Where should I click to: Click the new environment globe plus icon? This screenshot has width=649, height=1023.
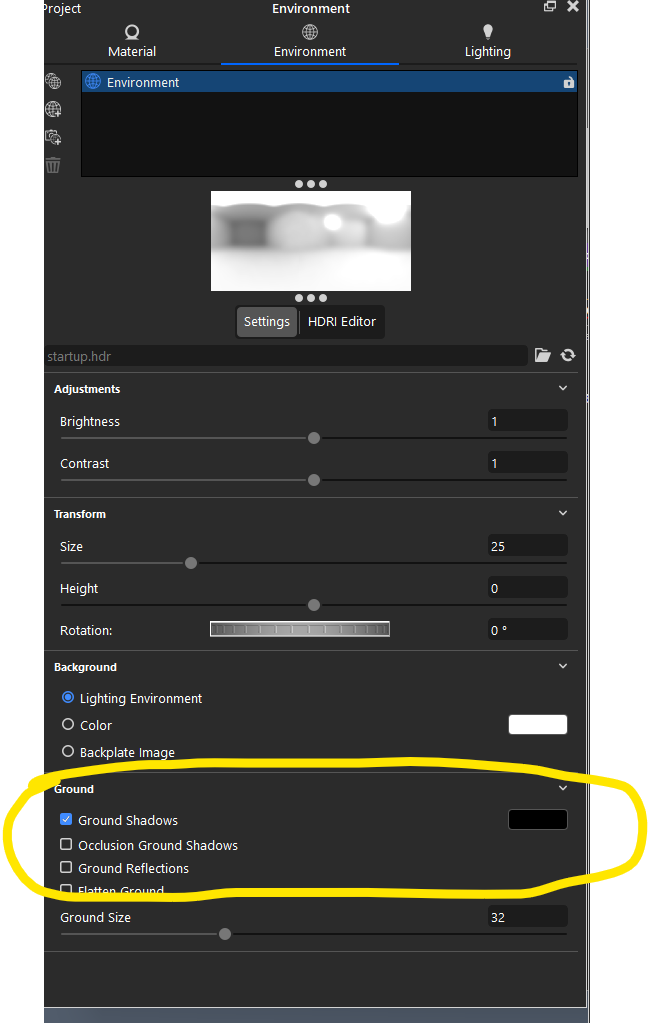[x=53, y=109]
